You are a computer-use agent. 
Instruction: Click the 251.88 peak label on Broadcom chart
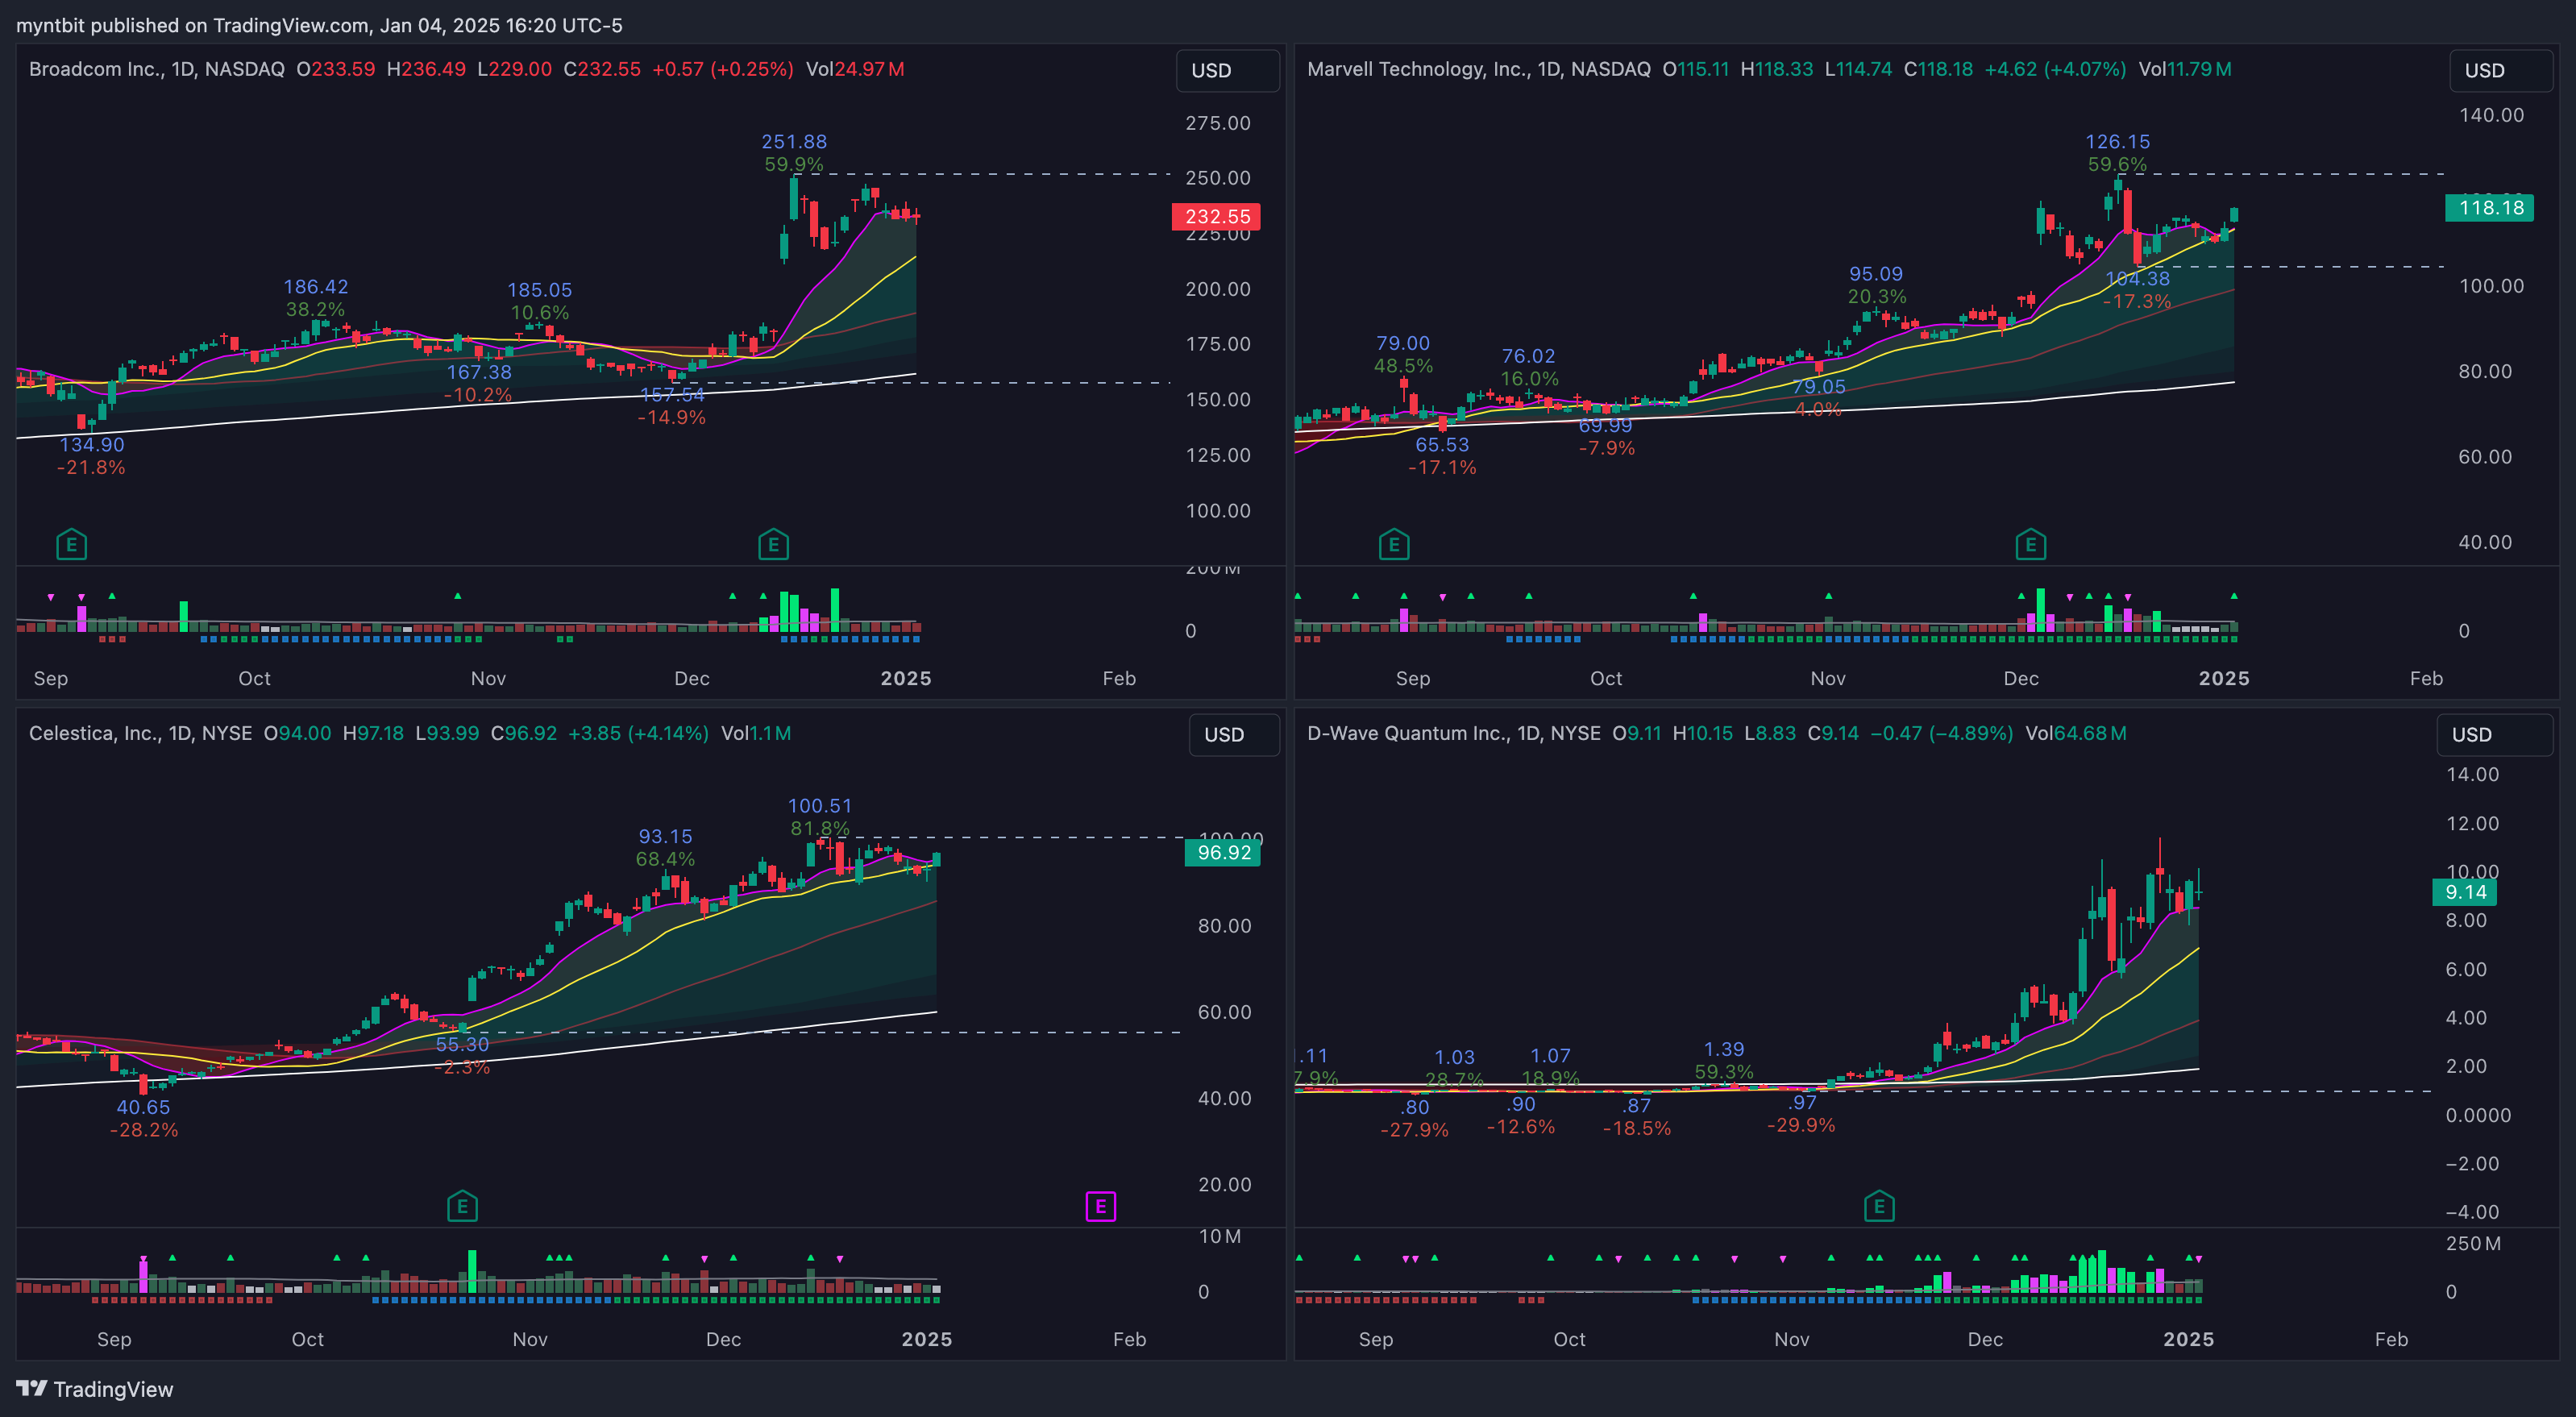(x=794, y=142)
